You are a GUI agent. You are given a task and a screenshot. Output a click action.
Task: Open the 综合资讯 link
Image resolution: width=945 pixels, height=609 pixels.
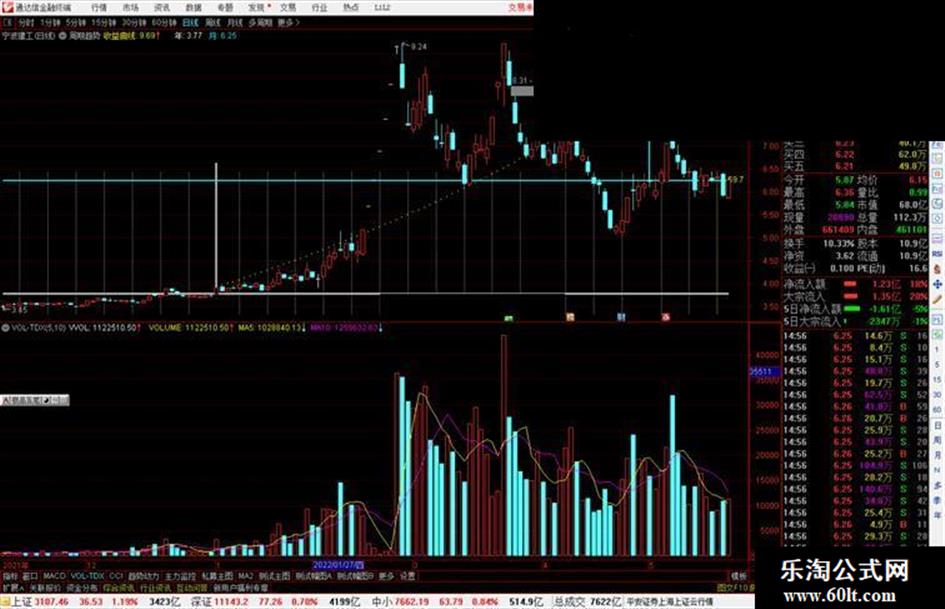pos(119,588)
